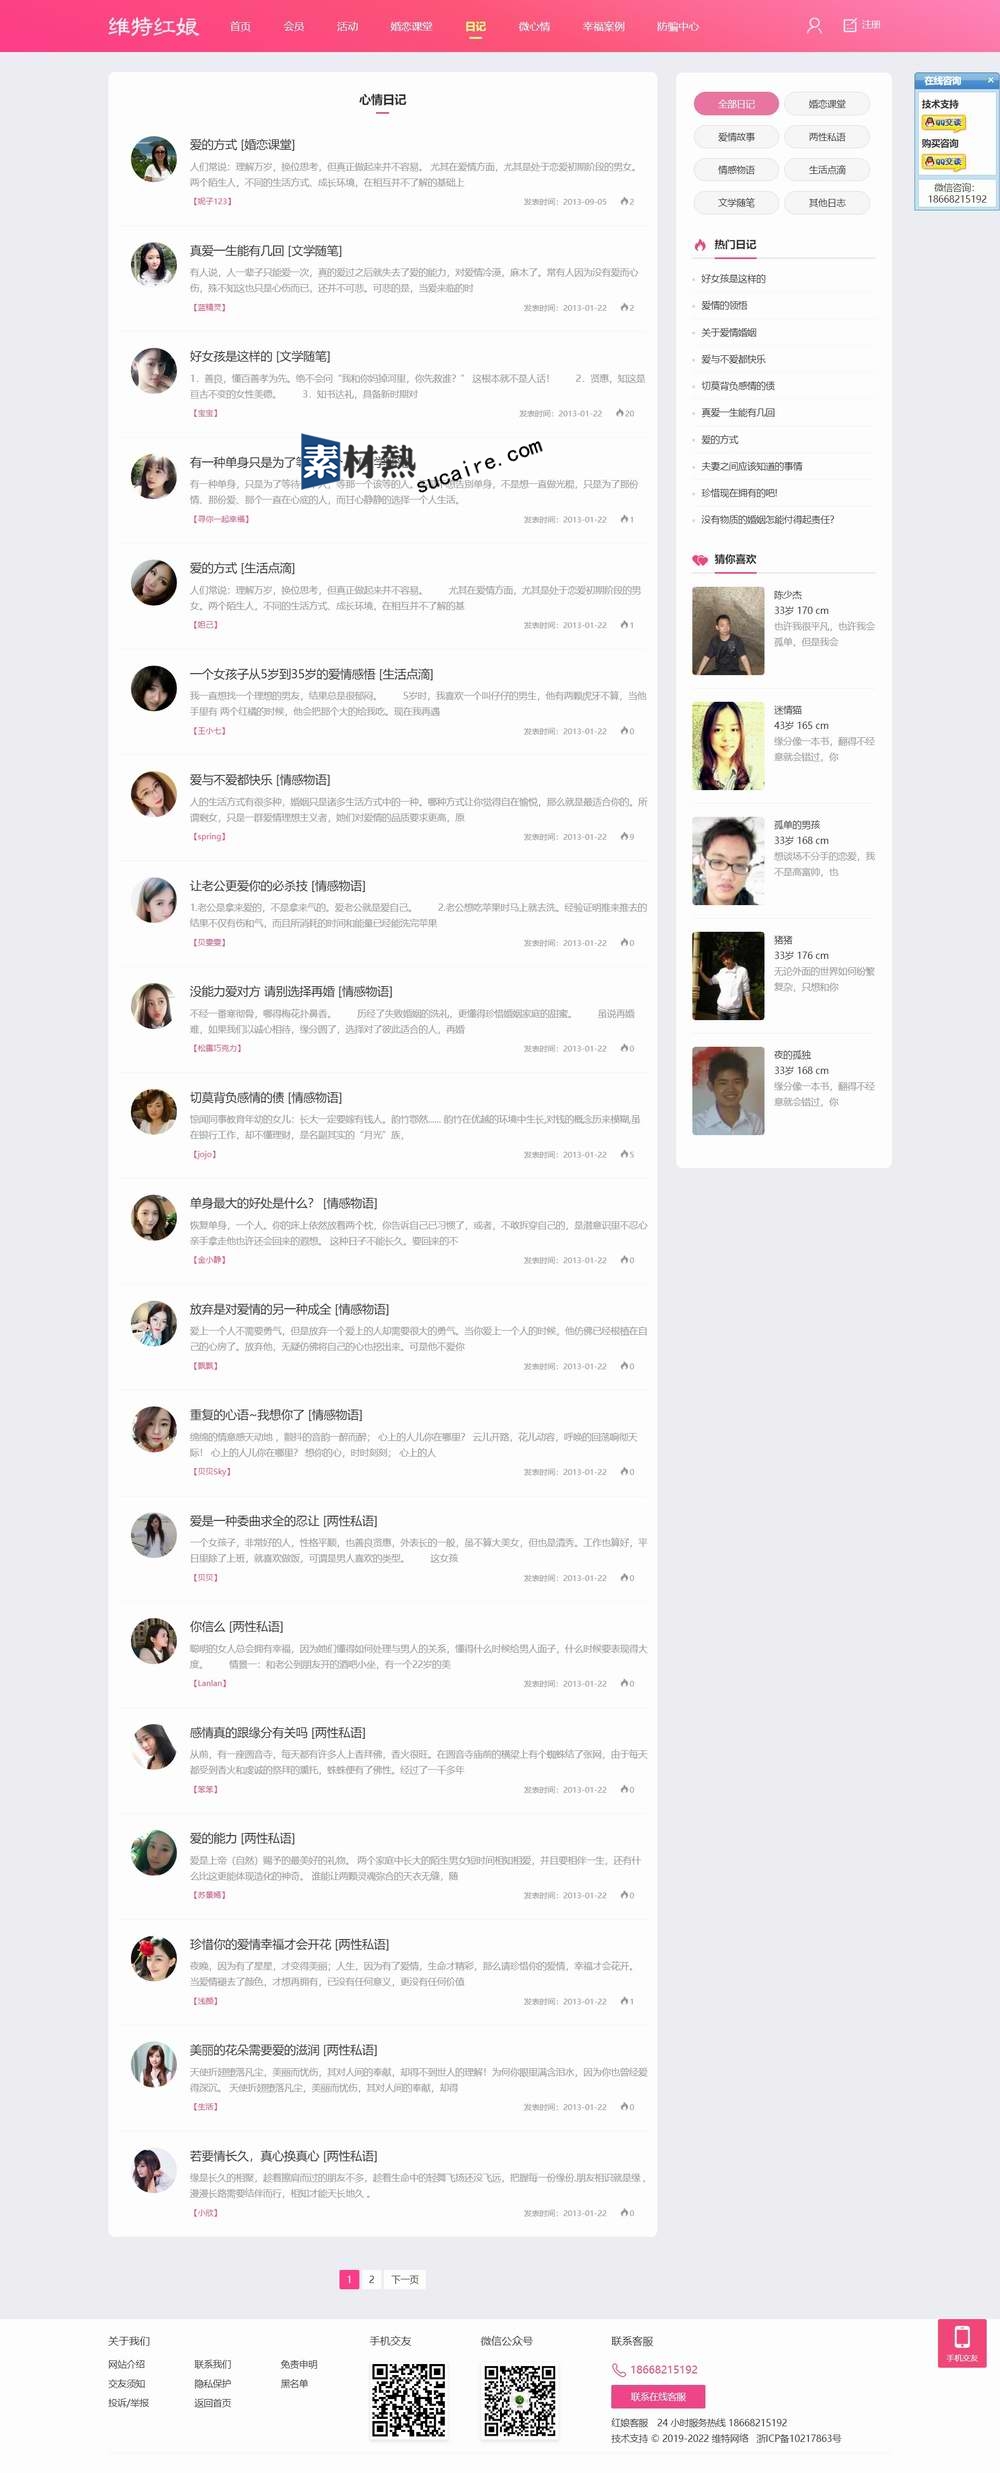Open the pink 手机交友 floating phone icon

962,2343
